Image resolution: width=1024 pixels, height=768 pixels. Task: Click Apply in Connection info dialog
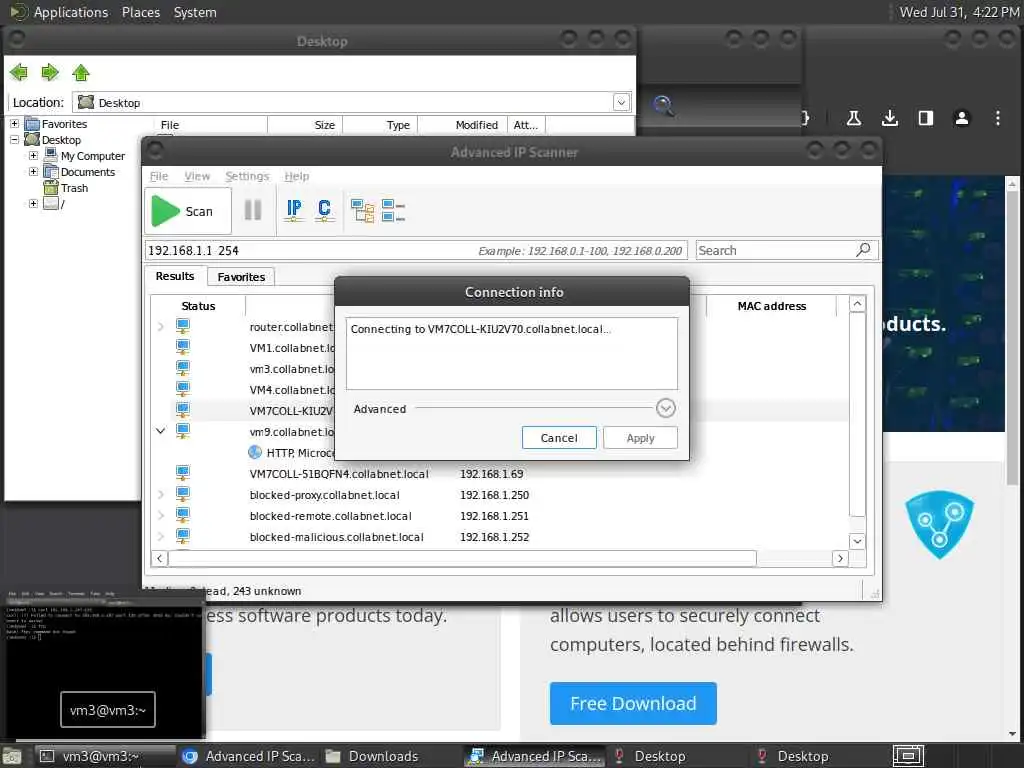coord(640,438)
